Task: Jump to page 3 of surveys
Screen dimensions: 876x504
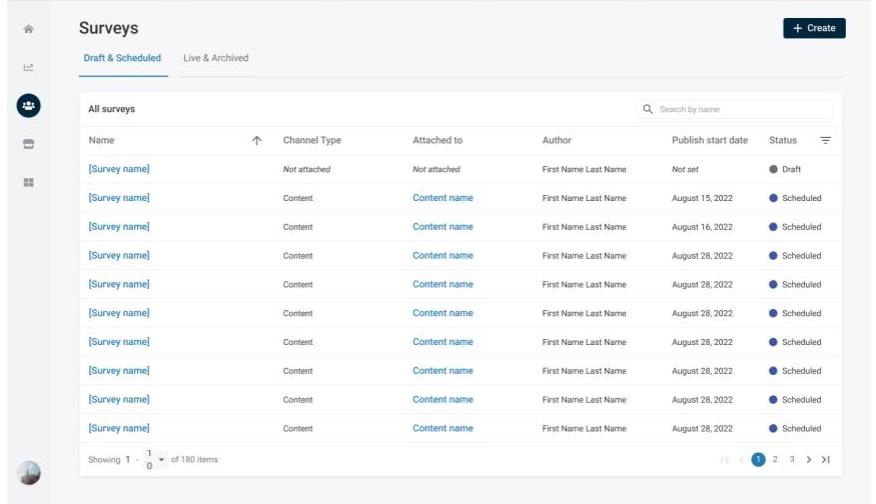Action: click(x=792, y=460)
